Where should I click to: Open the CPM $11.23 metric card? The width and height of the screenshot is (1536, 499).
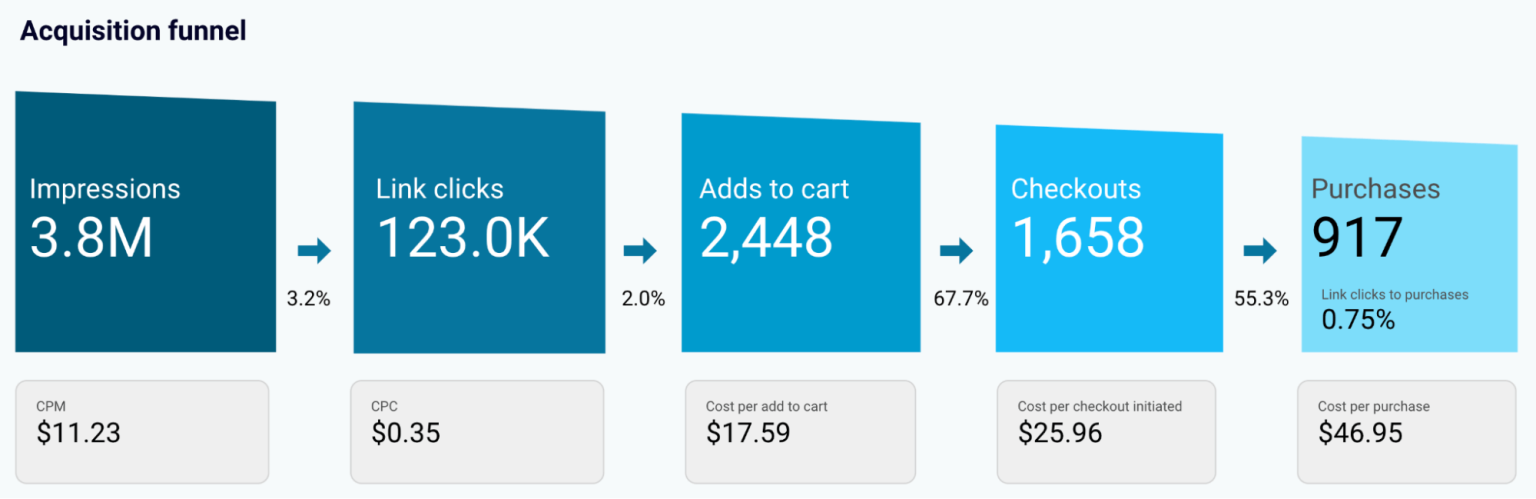pyautogui.click(x=142, y=431)
